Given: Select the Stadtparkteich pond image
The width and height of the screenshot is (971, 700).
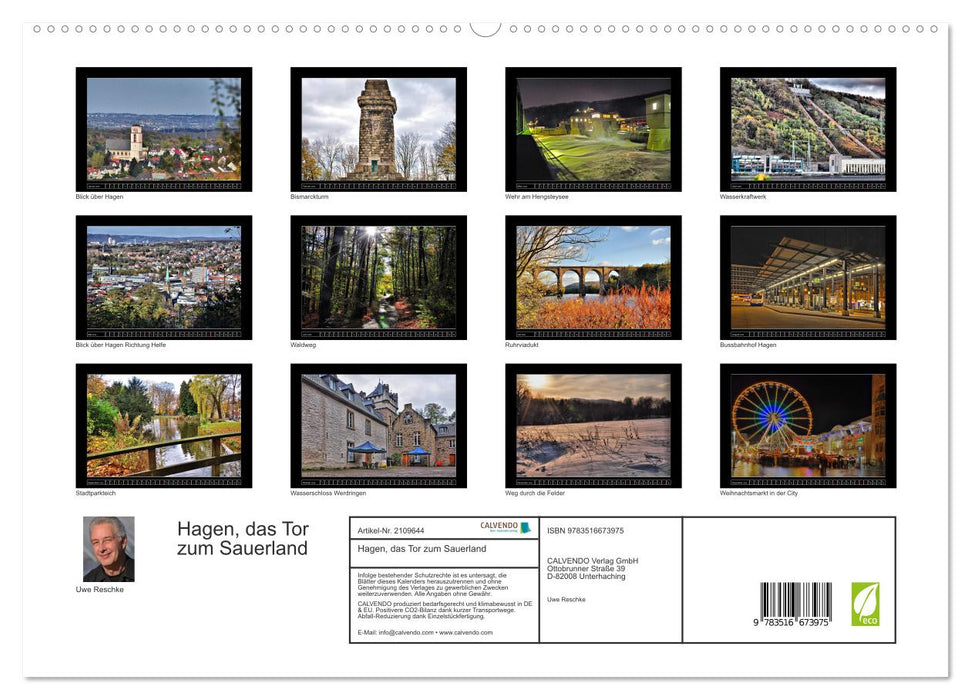Looking at the screenshot, I should pos(164,424).
